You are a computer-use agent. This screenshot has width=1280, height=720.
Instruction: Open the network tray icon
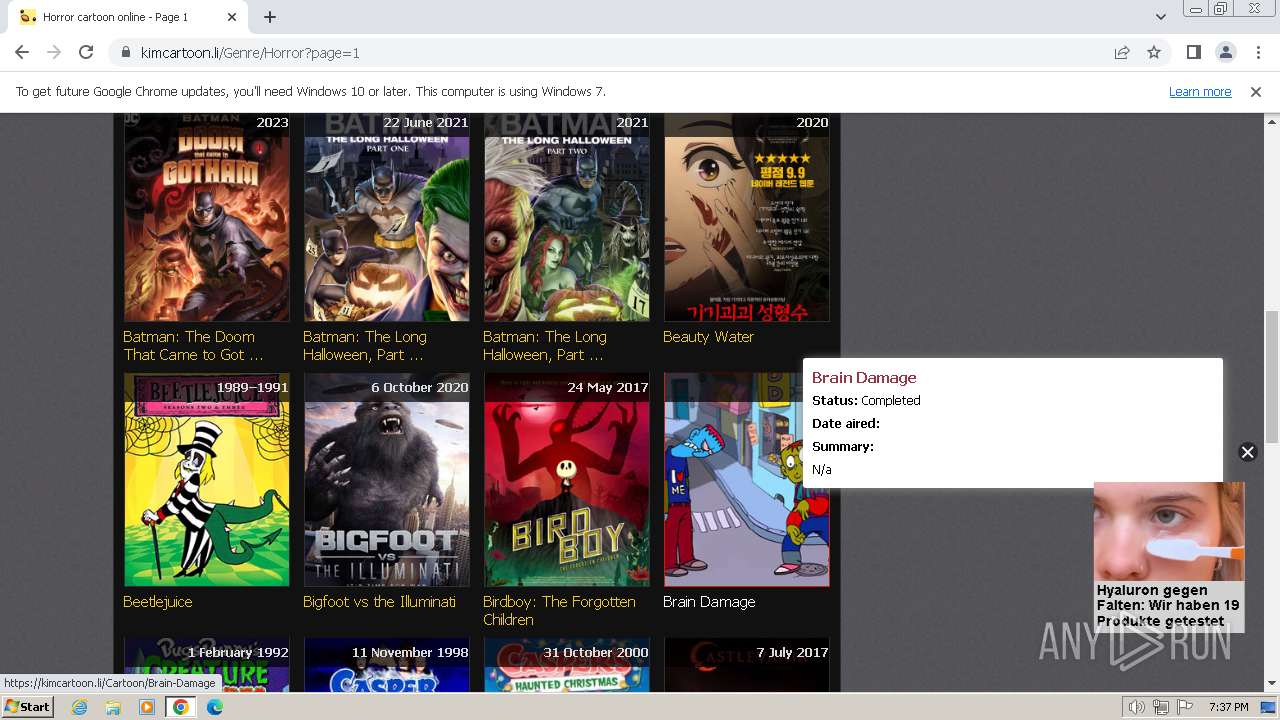(x=1160, y=707)
